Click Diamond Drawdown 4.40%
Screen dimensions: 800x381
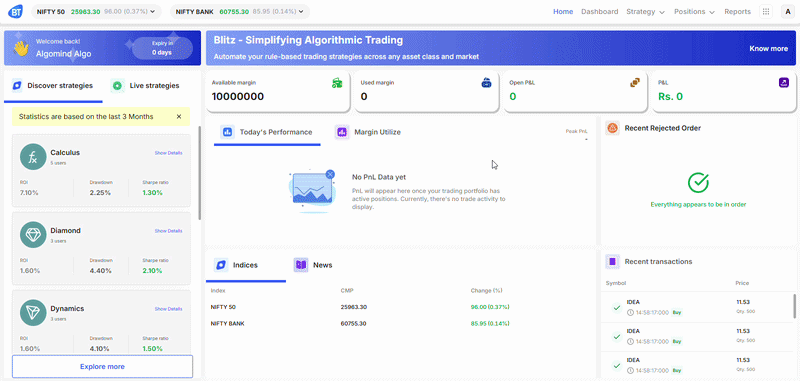pyautogui.click(x=100, y=271)
